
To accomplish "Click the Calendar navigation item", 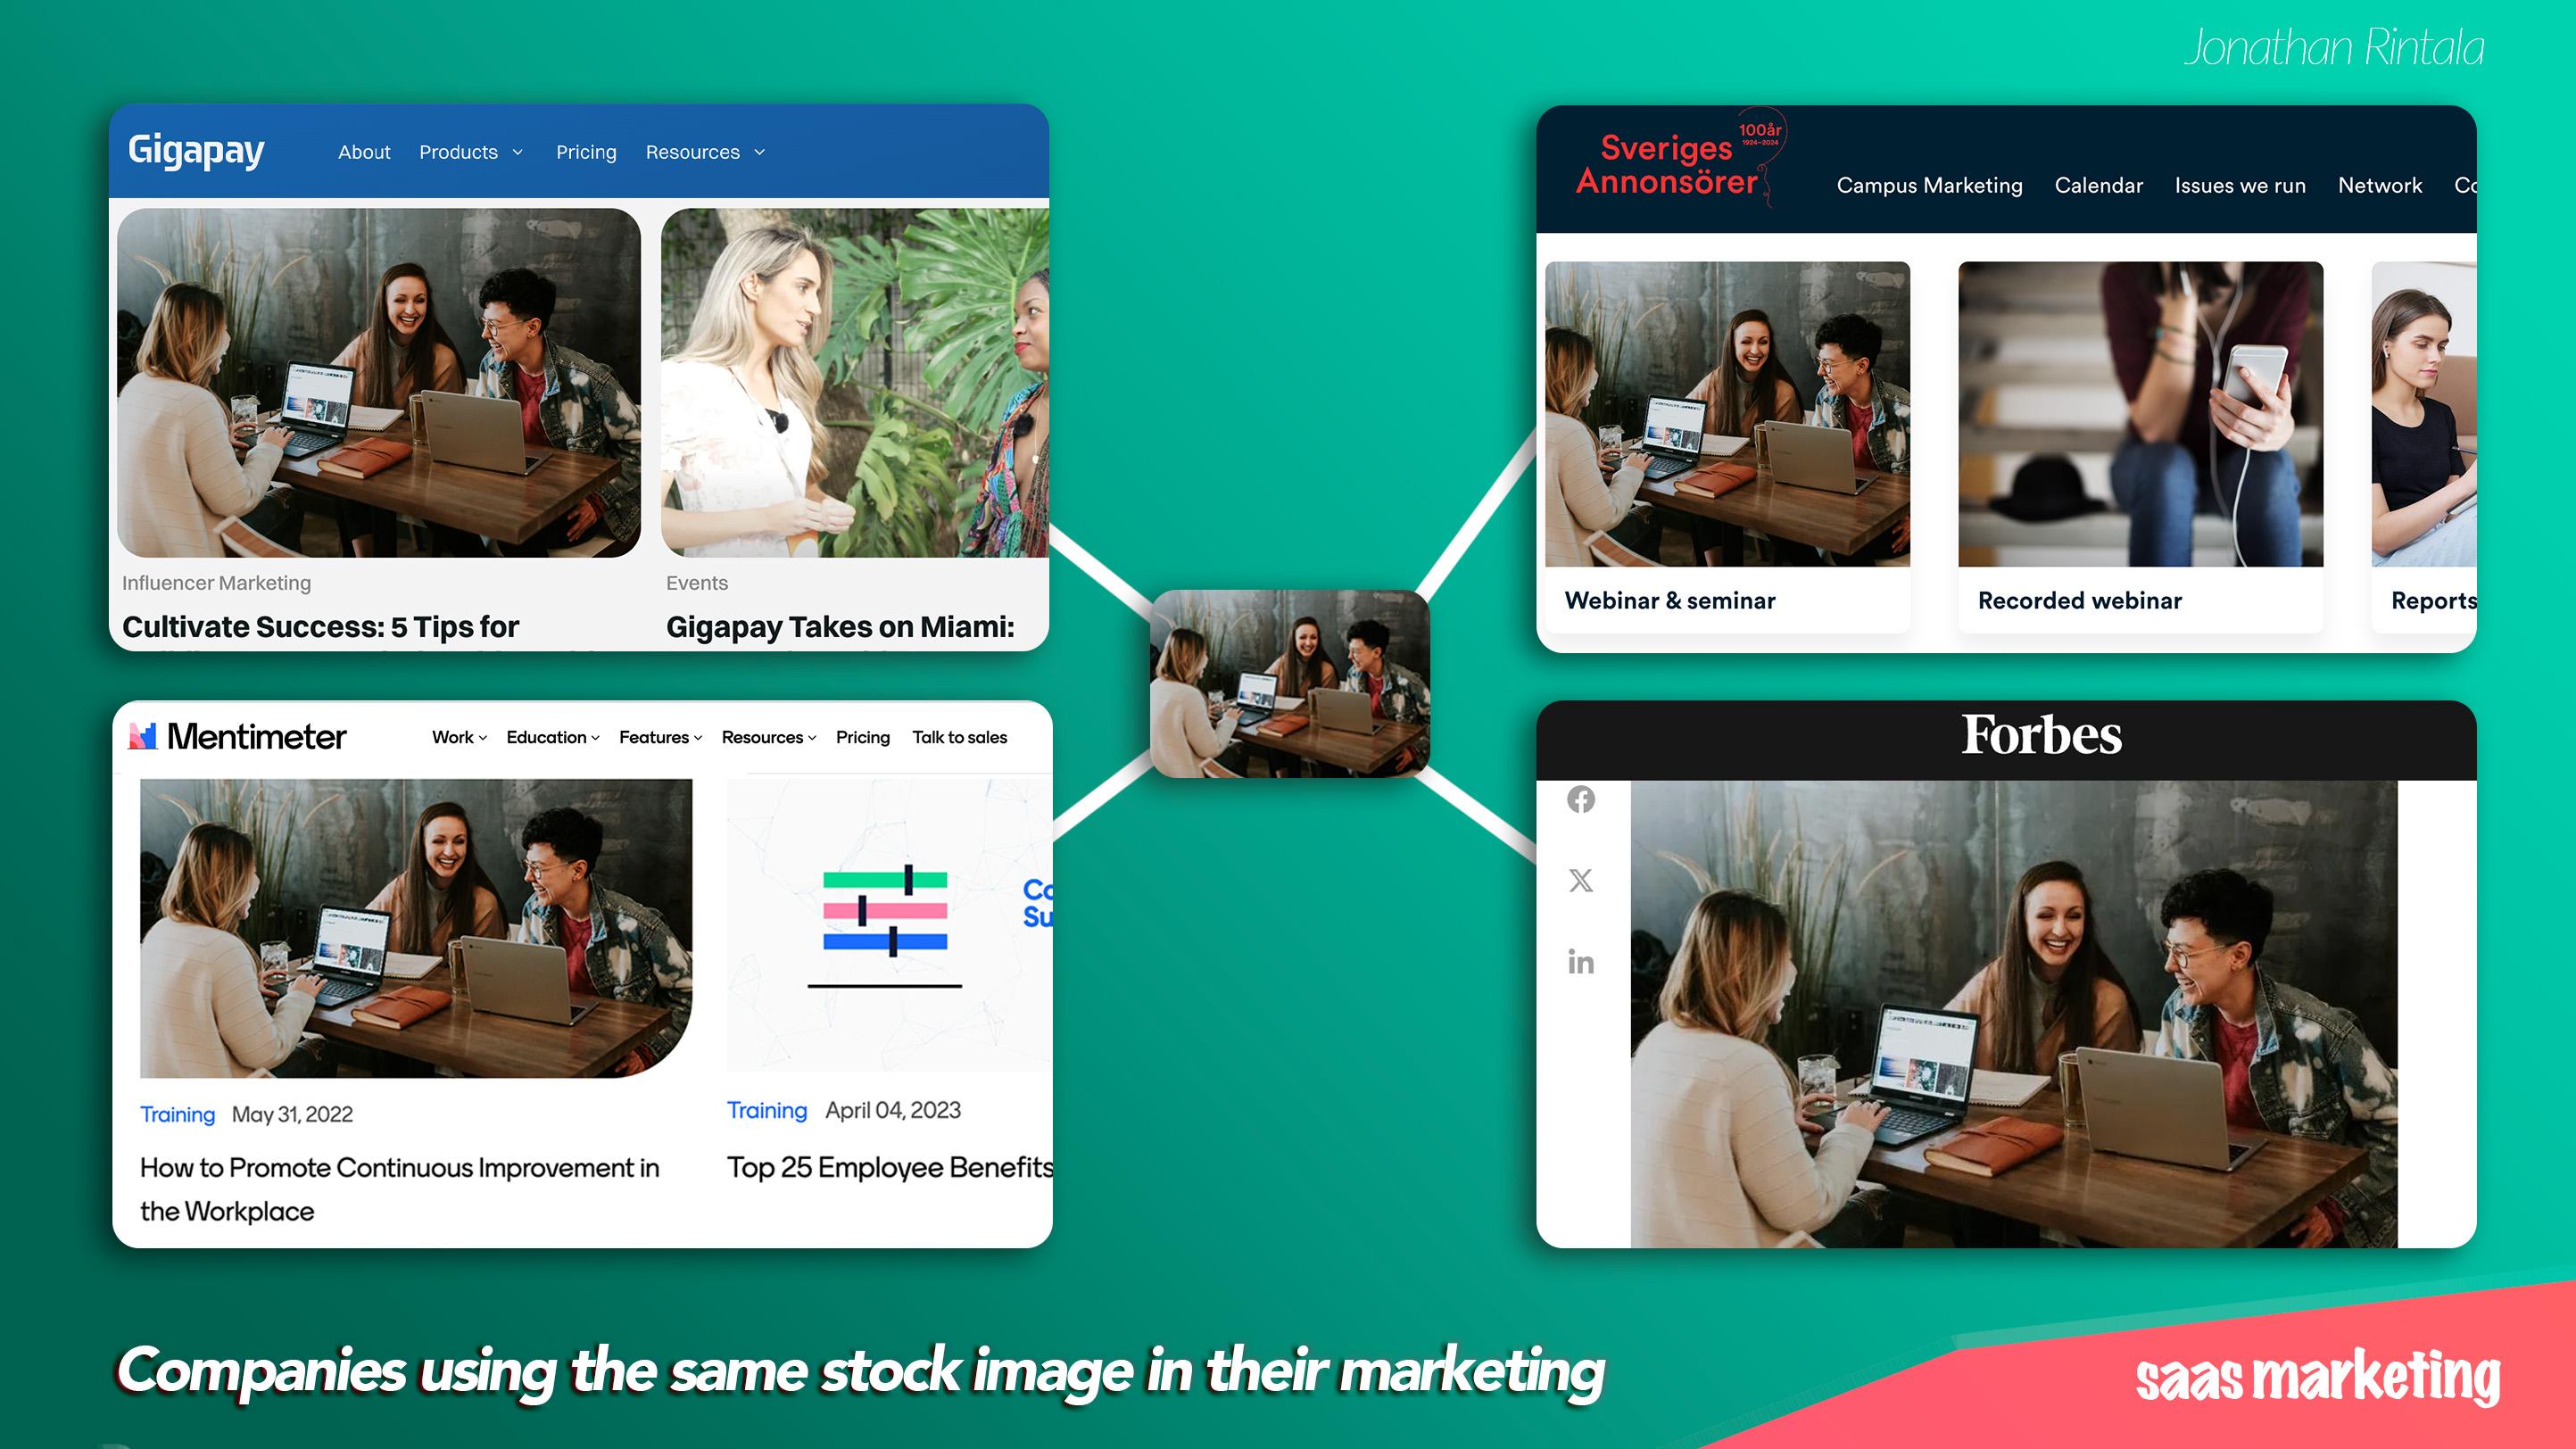I will [x=2097, y=186].
